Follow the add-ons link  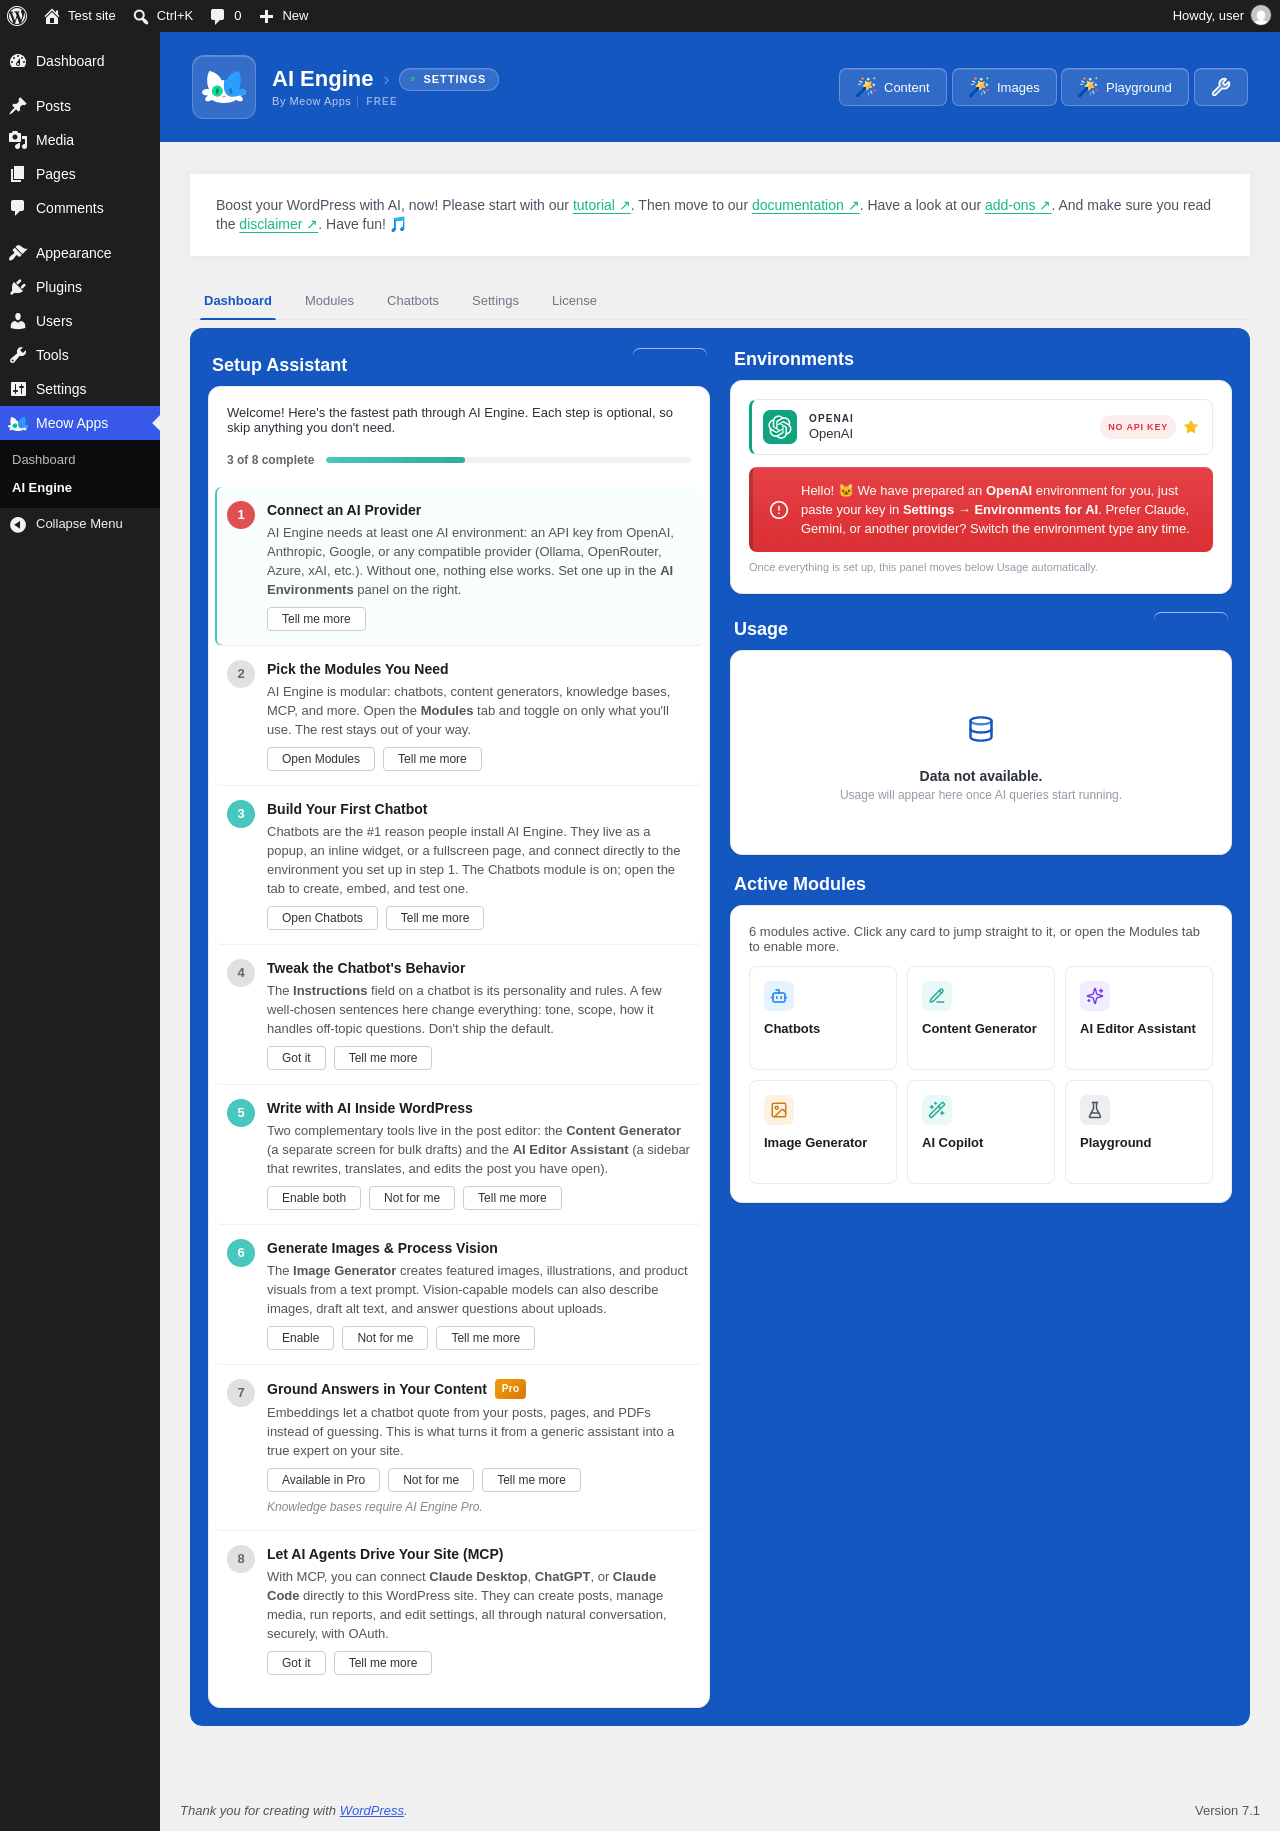1018,205
